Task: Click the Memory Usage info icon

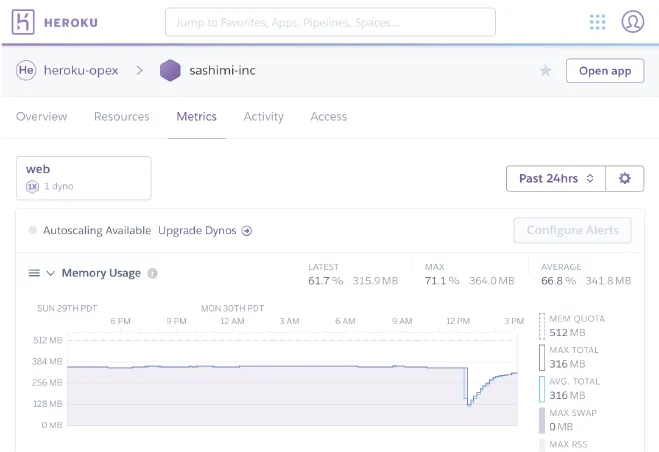Action: click(x=152, y=273)
